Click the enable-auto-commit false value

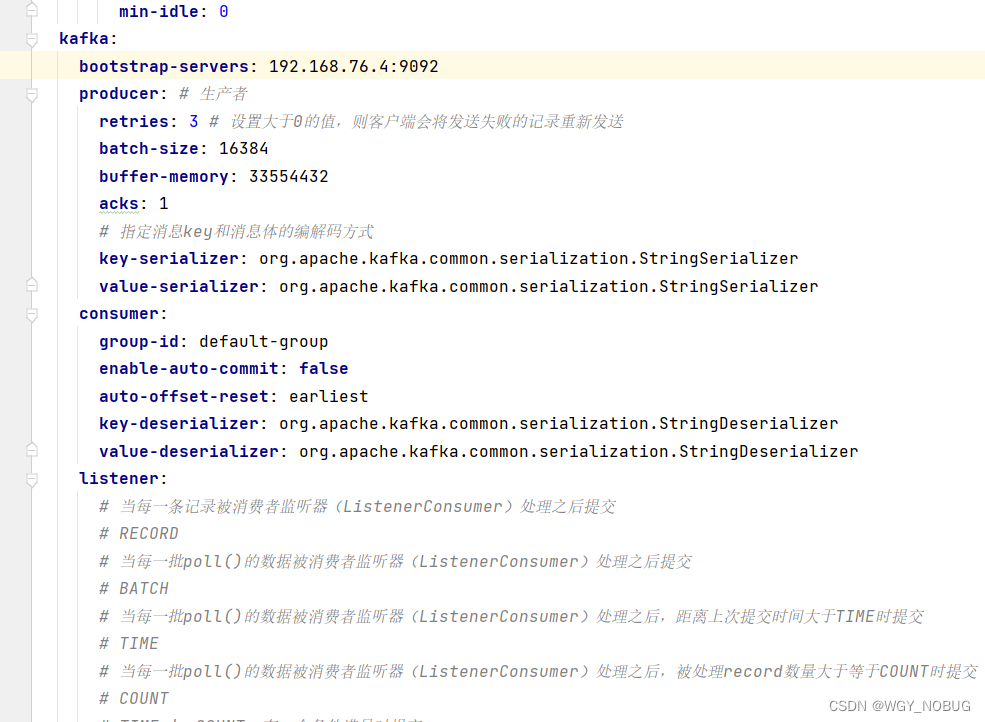pyautogui.click(x=323, y=368)
